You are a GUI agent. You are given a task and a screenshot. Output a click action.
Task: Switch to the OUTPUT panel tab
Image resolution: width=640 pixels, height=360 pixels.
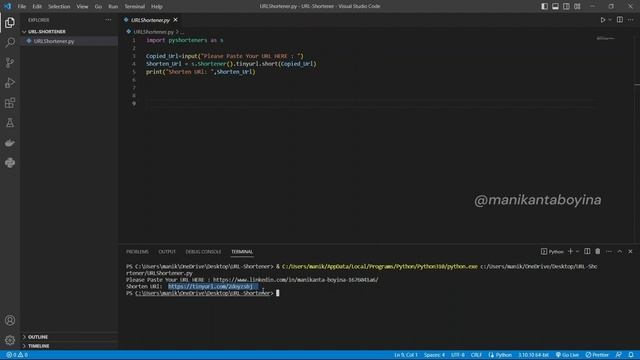(x=167, y=252)
